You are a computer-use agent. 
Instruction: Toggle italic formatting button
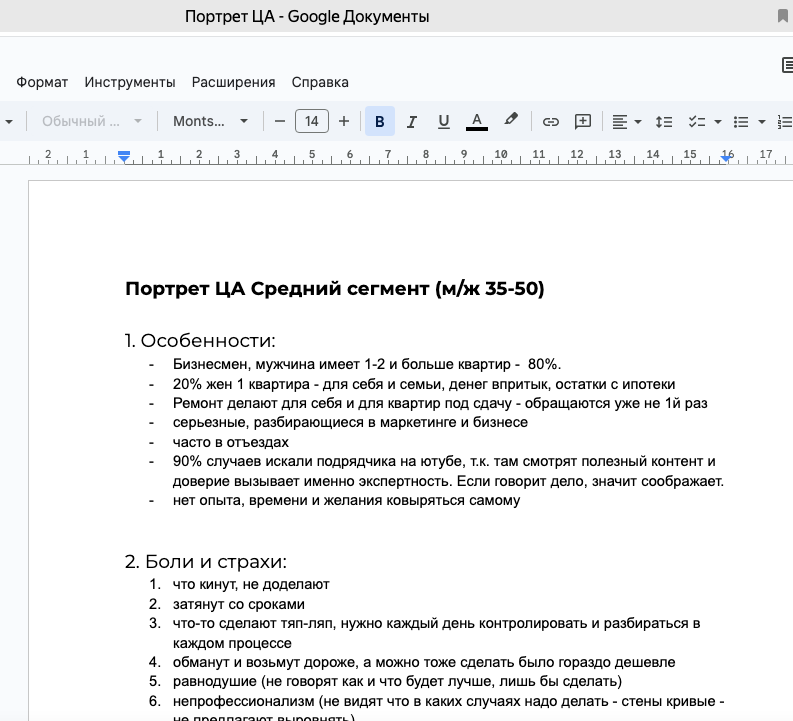click(412, 121)
